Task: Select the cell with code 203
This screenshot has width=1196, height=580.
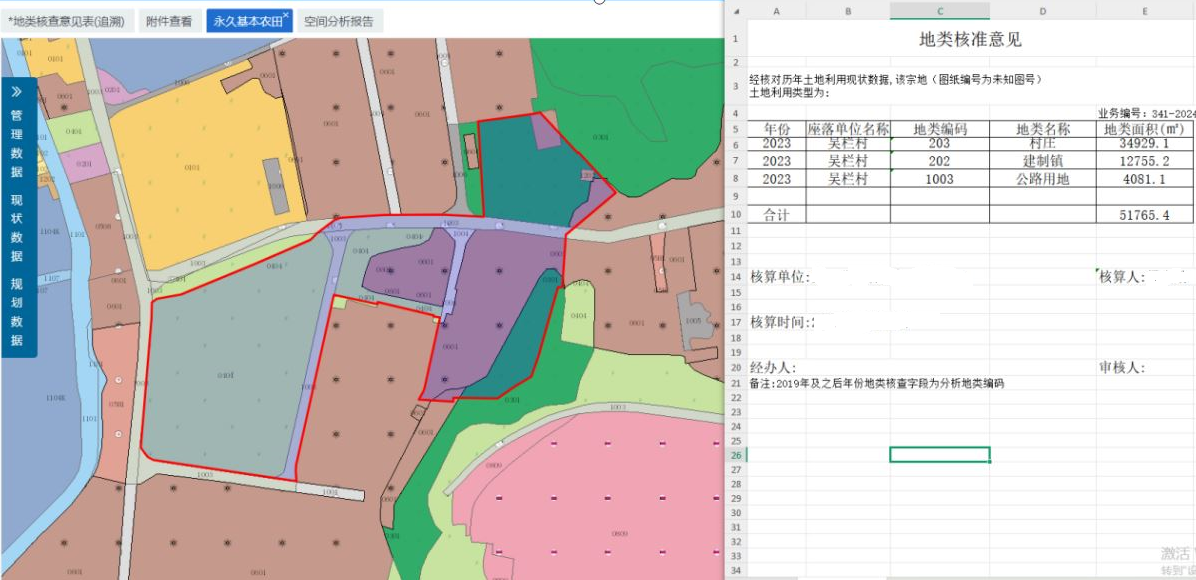Action: [940, 143]
